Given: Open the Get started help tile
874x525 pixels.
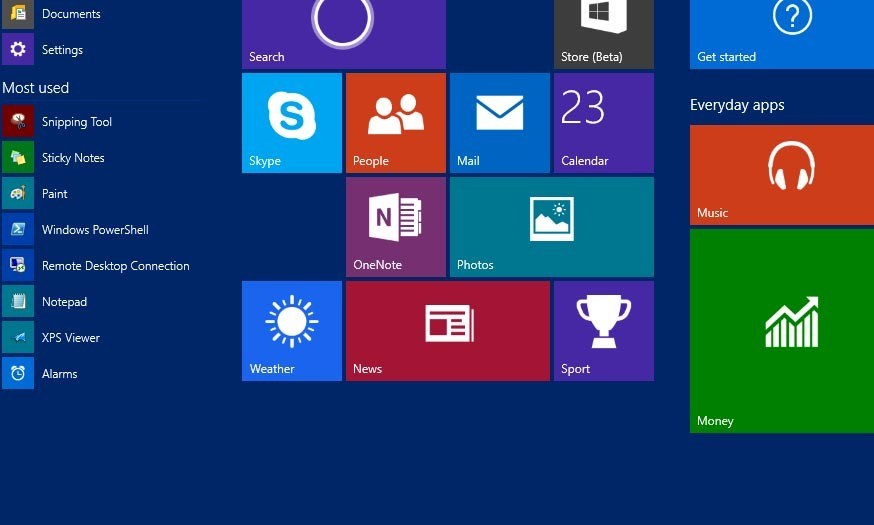Looking at the screenshot, I should tap(781, 33).
